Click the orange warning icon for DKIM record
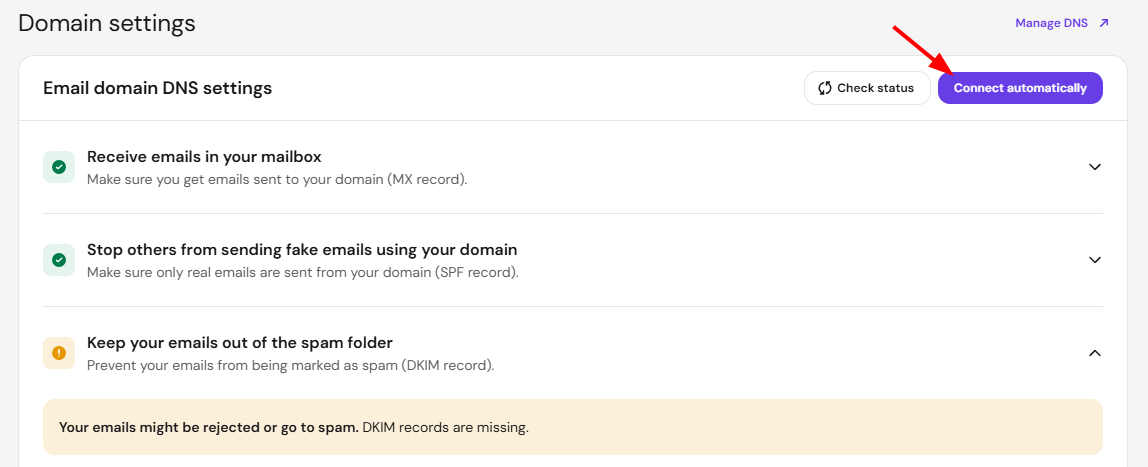 (x=59, y=353)
